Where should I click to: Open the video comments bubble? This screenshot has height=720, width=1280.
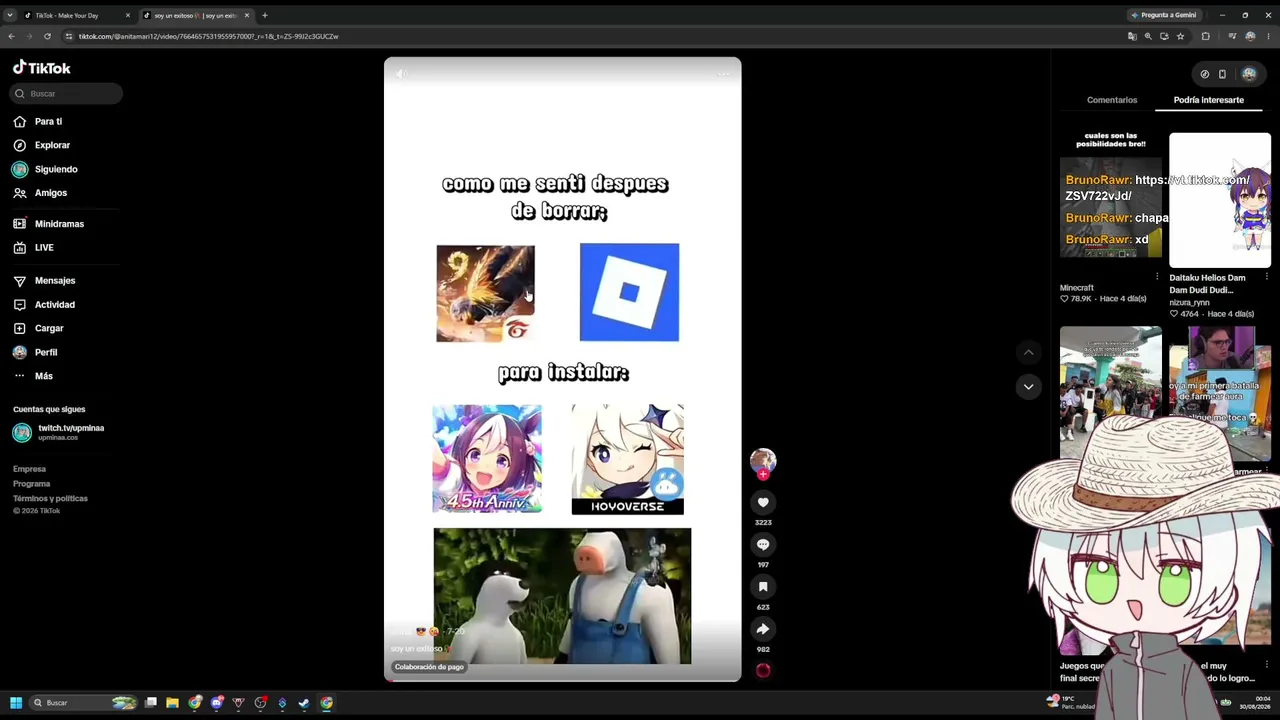(x=763, y=544)
